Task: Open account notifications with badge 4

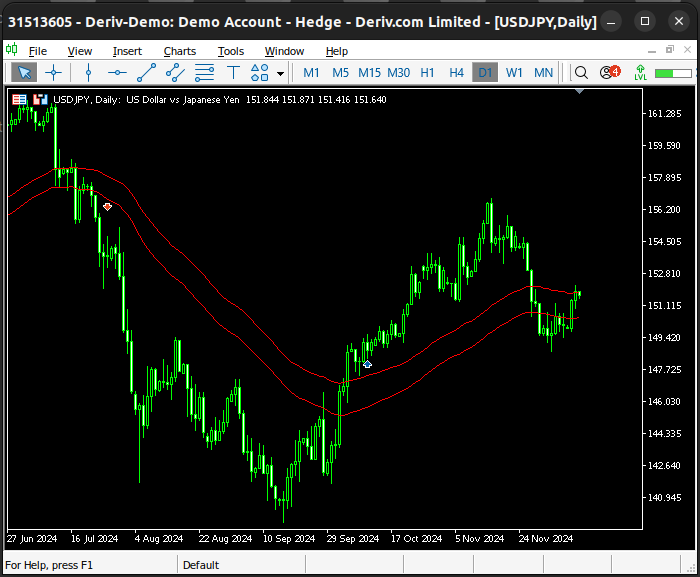Action: point(610,72)
